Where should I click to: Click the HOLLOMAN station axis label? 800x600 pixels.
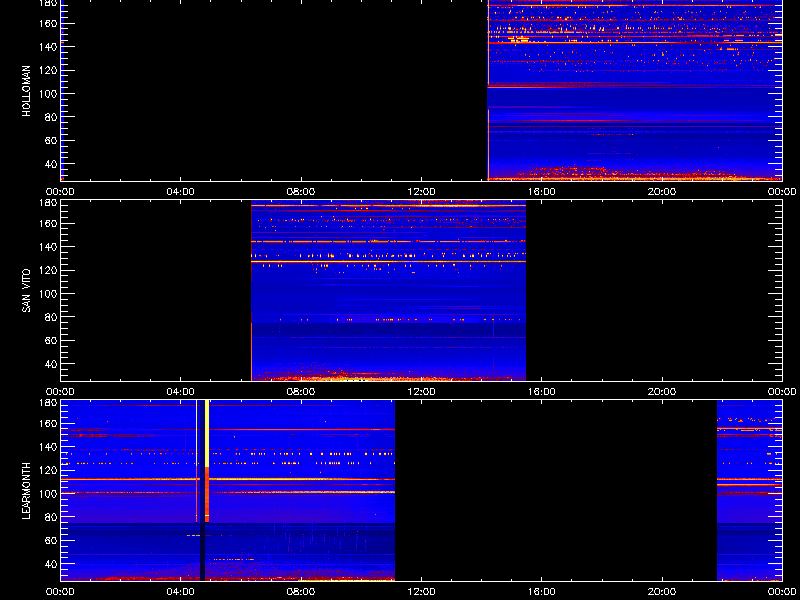(27, 91)
